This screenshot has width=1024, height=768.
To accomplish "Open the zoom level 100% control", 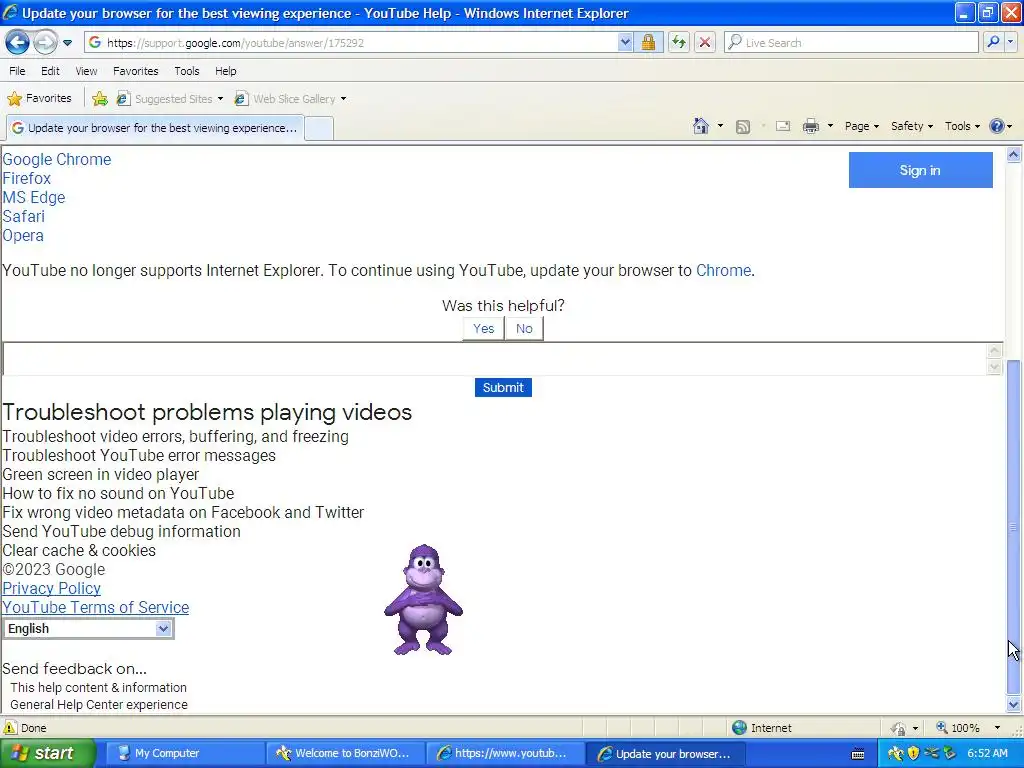I will coord(968,728).
